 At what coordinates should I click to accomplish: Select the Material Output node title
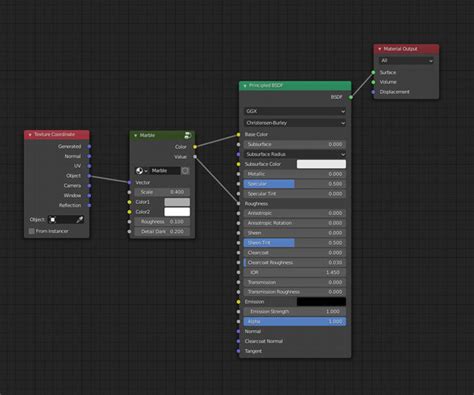(400, 49)
